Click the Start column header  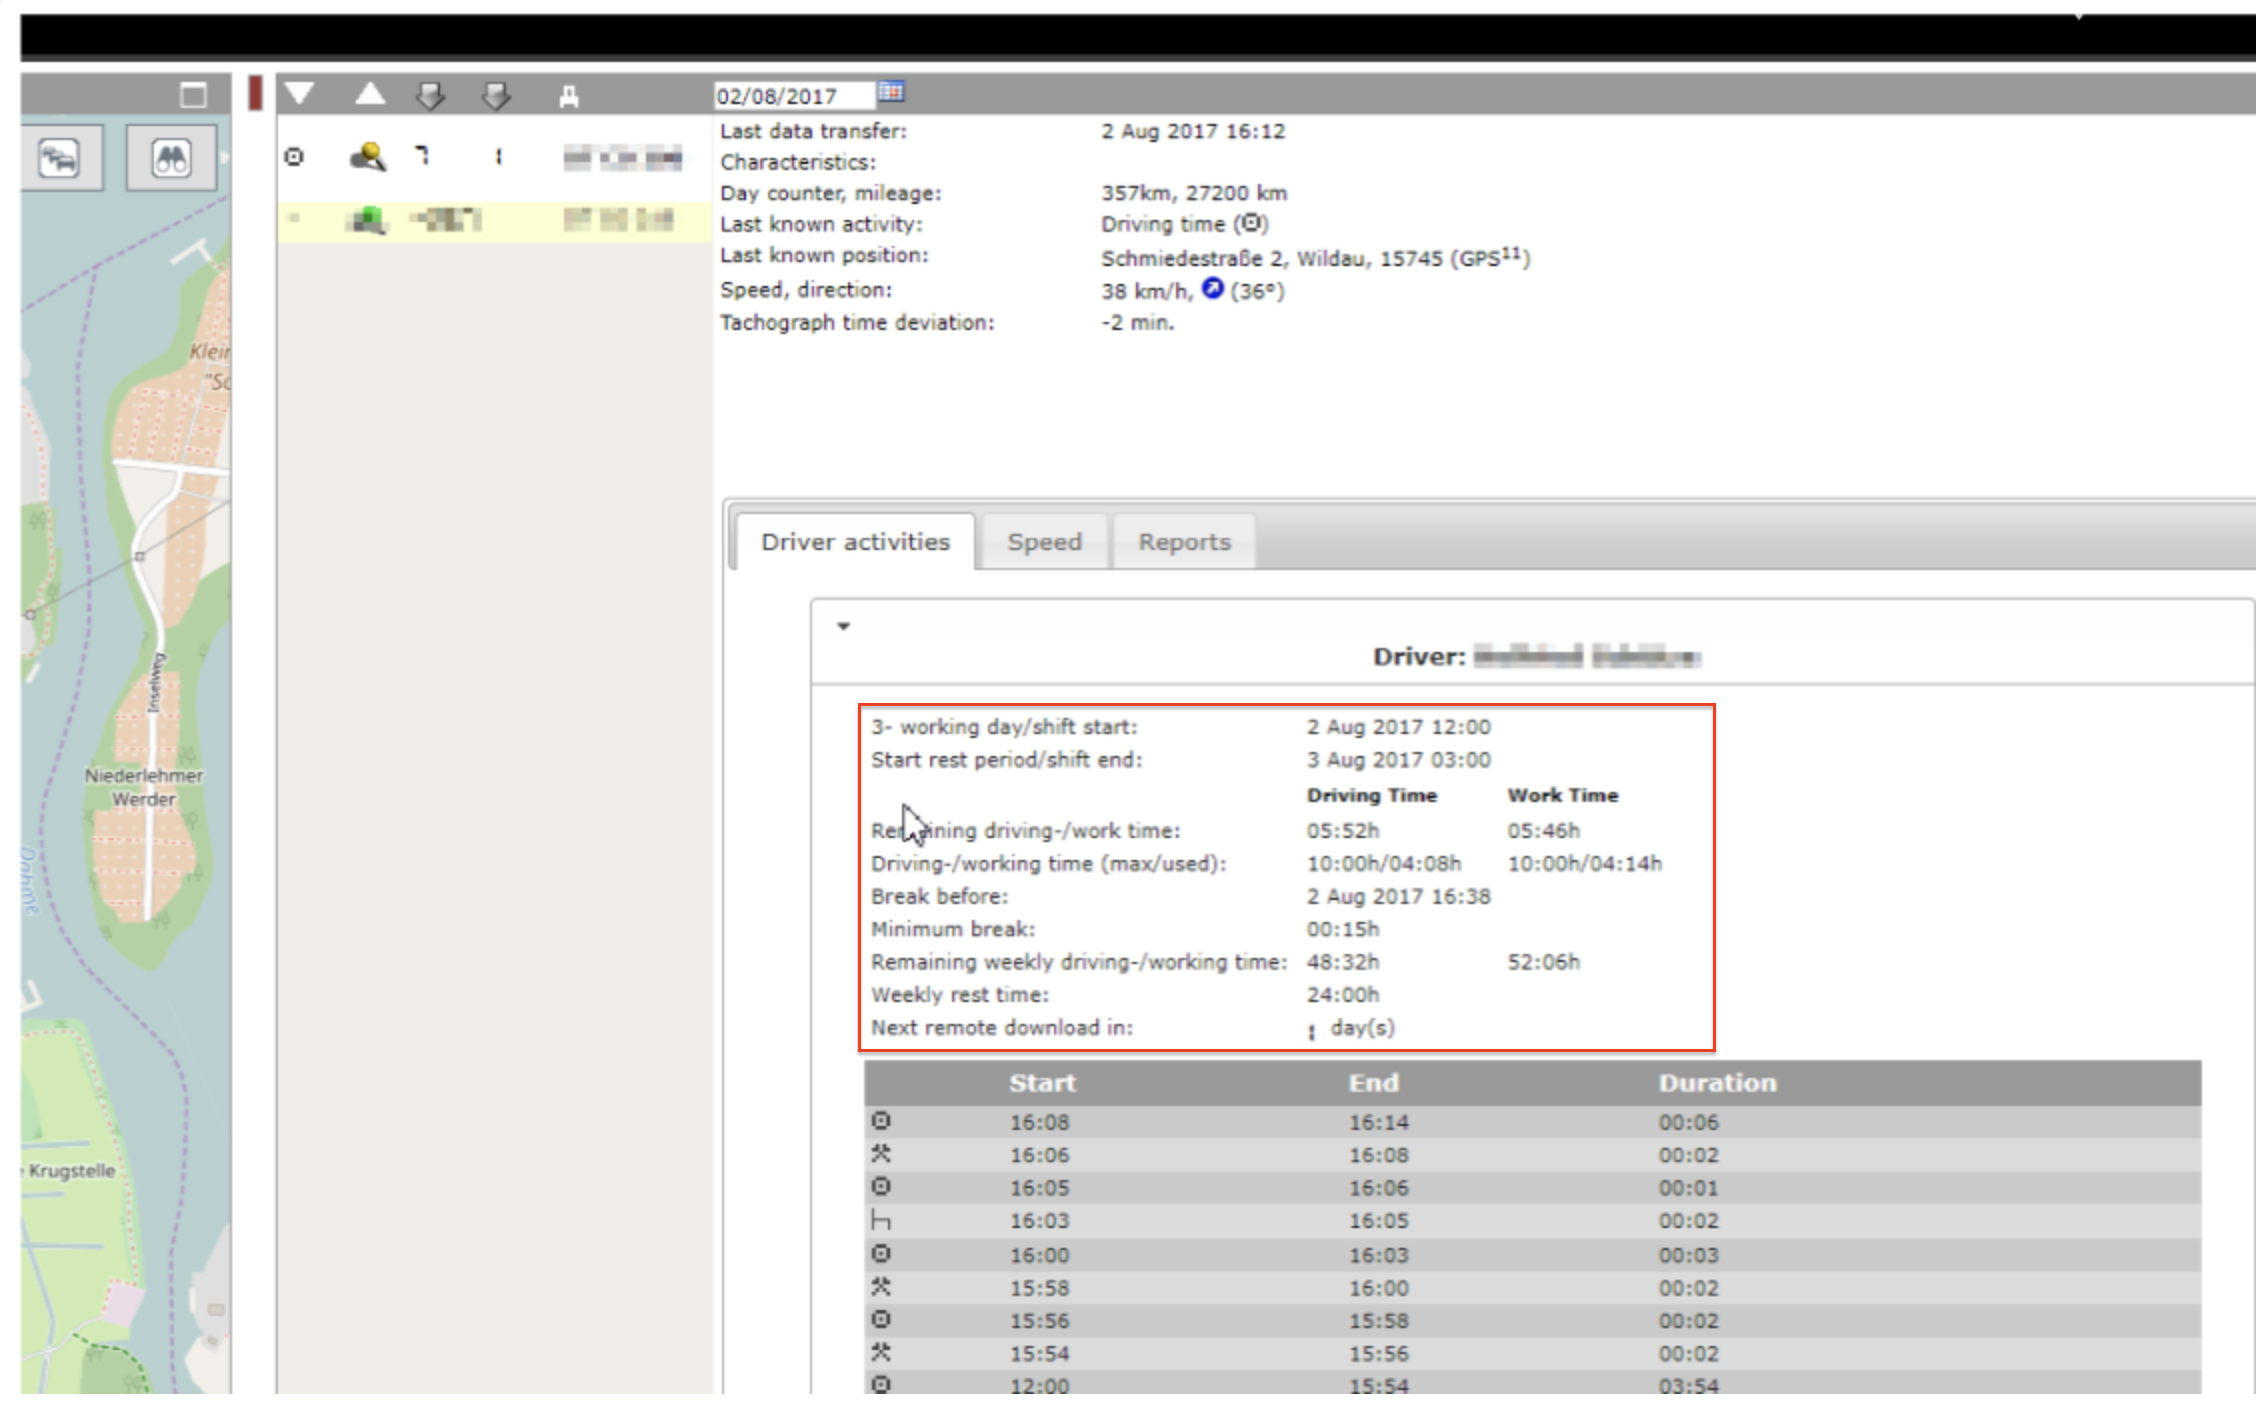[1041, 1083]
